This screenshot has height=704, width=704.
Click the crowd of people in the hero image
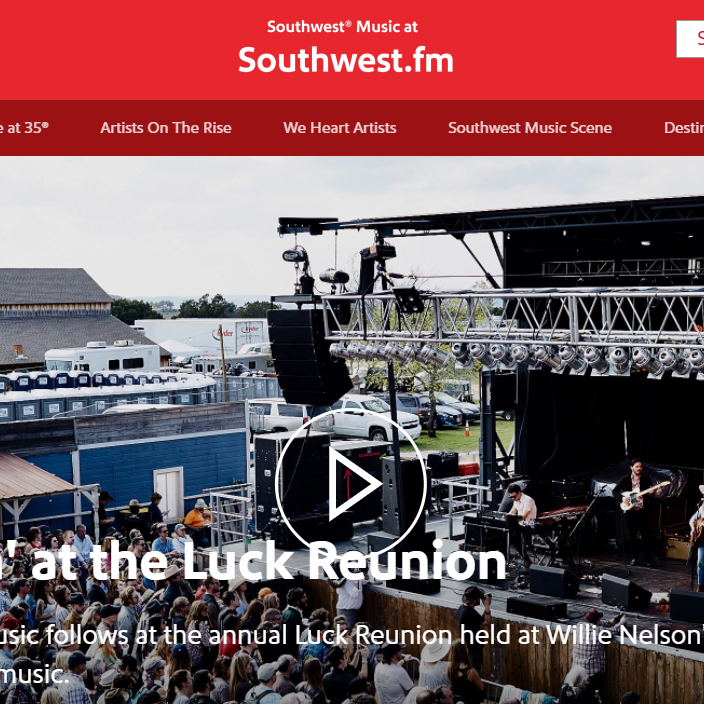180,629
